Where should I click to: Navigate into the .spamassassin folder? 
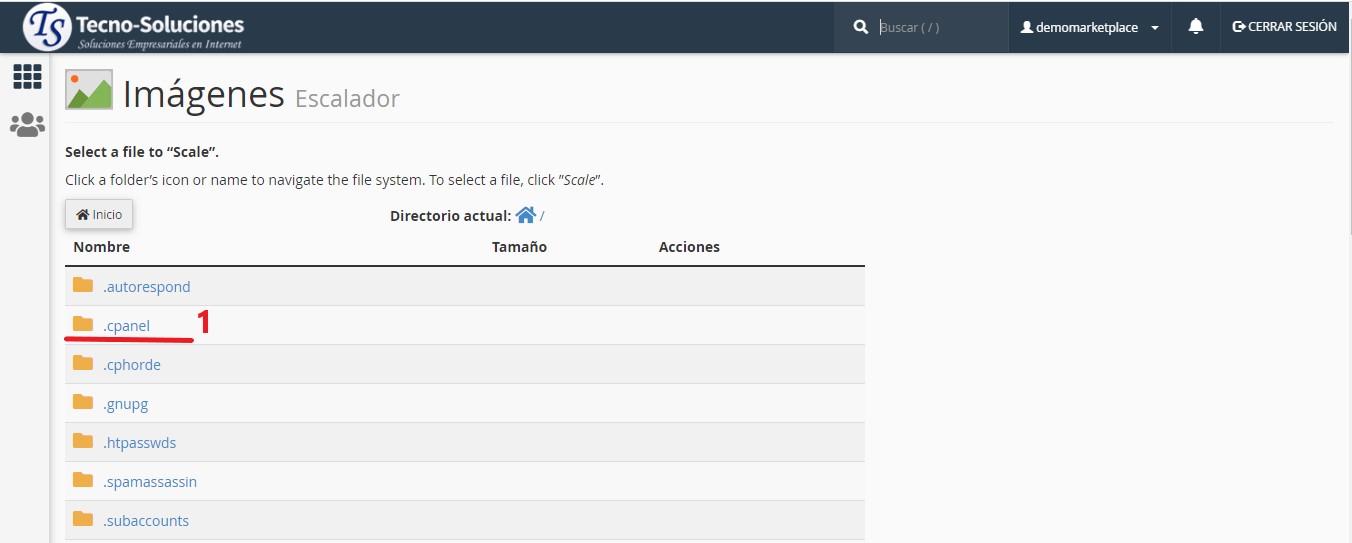point(149,482)
